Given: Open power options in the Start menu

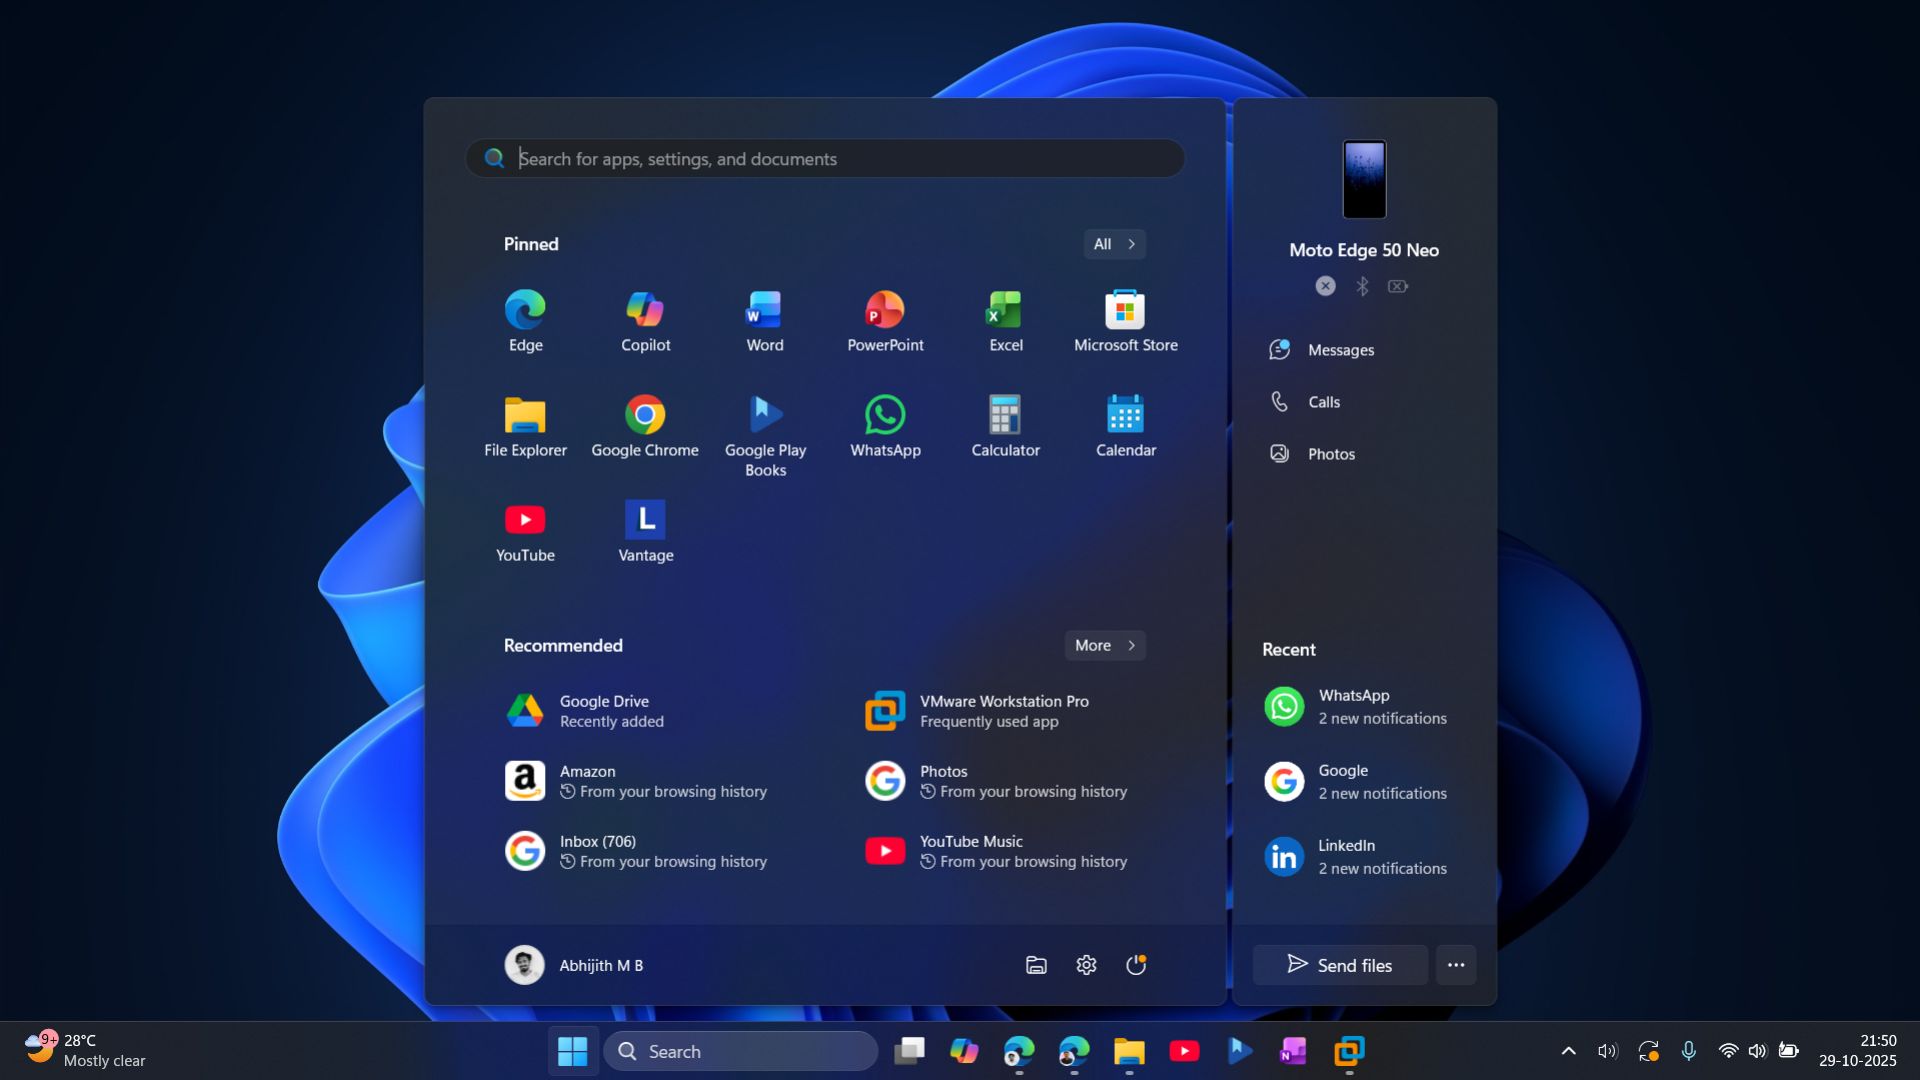Looking at the screenshot, I should point(1136,965).
